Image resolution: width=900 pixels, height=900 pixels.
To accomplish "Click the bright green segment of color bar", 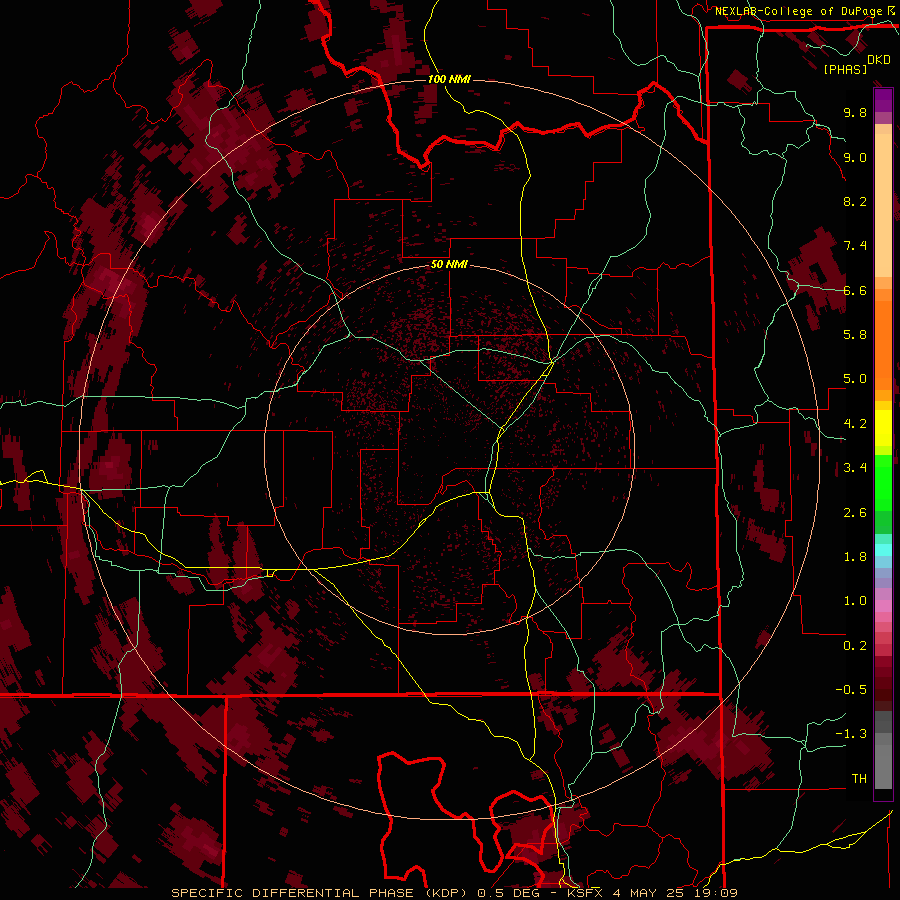I will pos(883,482).
